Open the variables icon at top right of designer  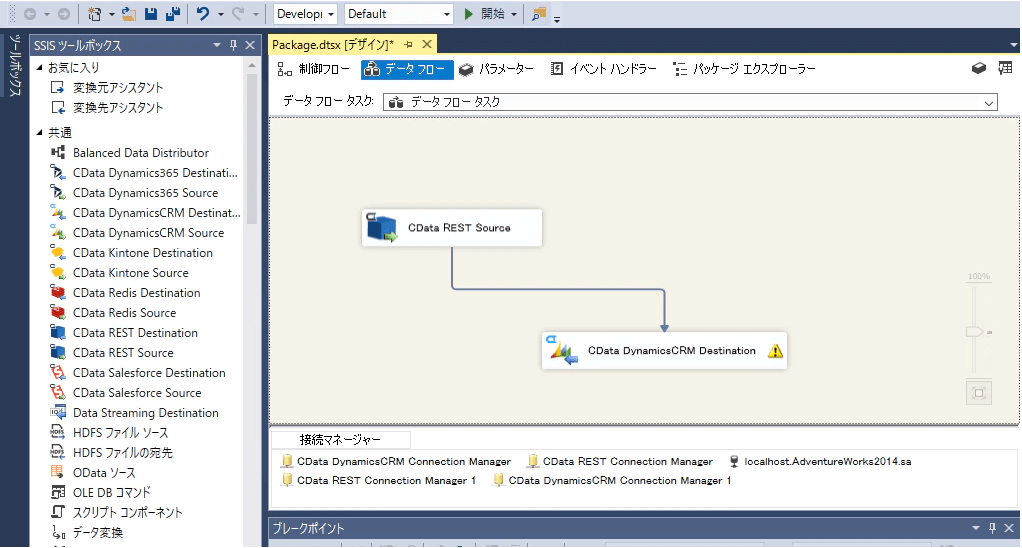pos(978,68)
